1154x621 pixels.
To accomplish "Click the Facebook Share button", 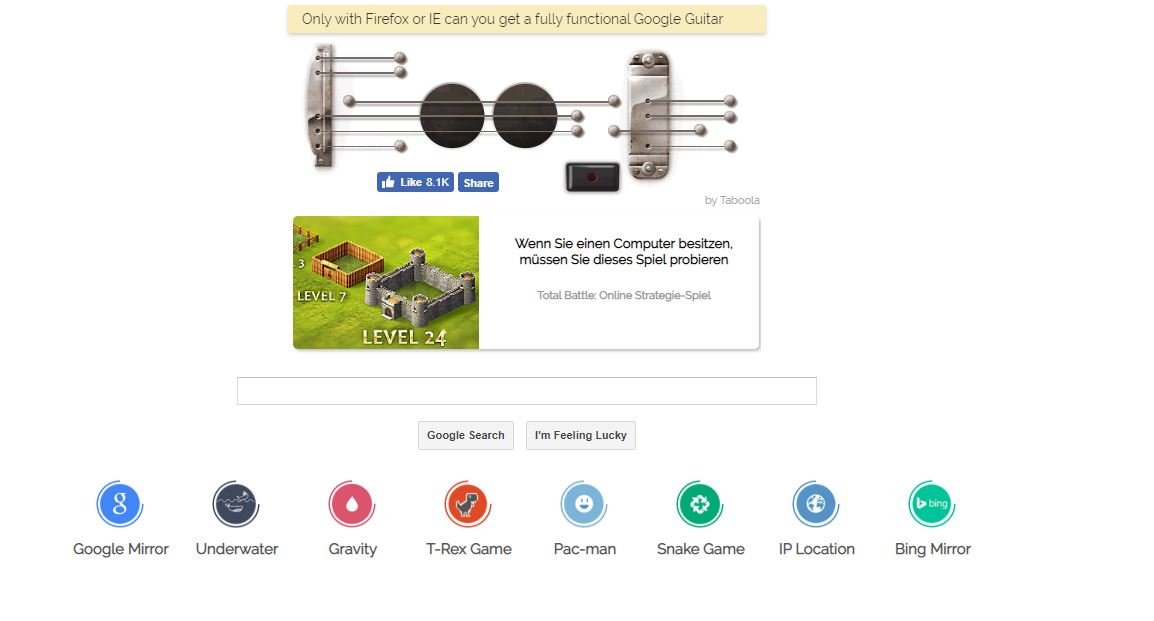I will [478, 182].
